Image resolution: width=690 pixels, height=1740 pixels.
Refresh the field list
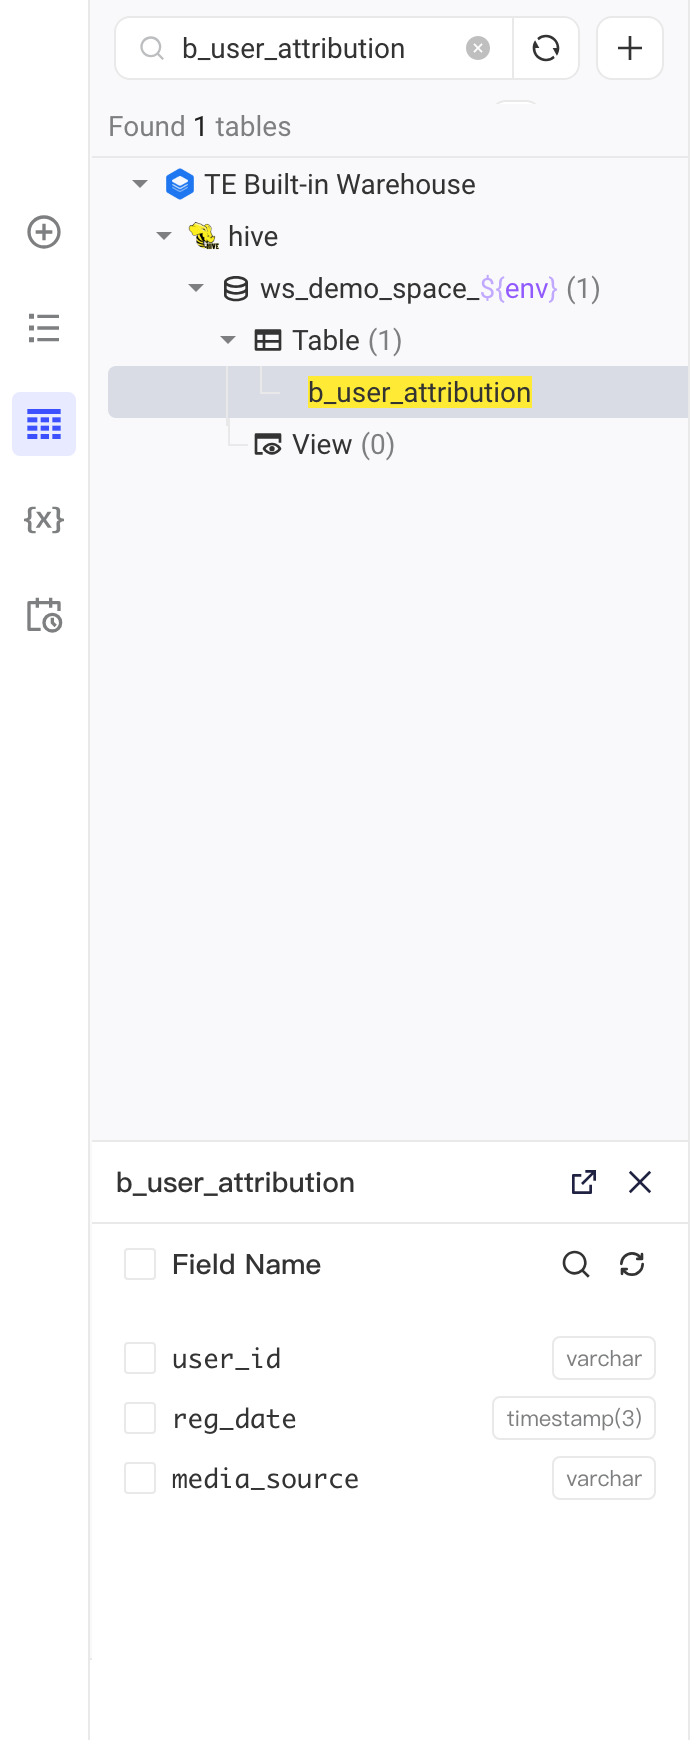(632, 1264)
